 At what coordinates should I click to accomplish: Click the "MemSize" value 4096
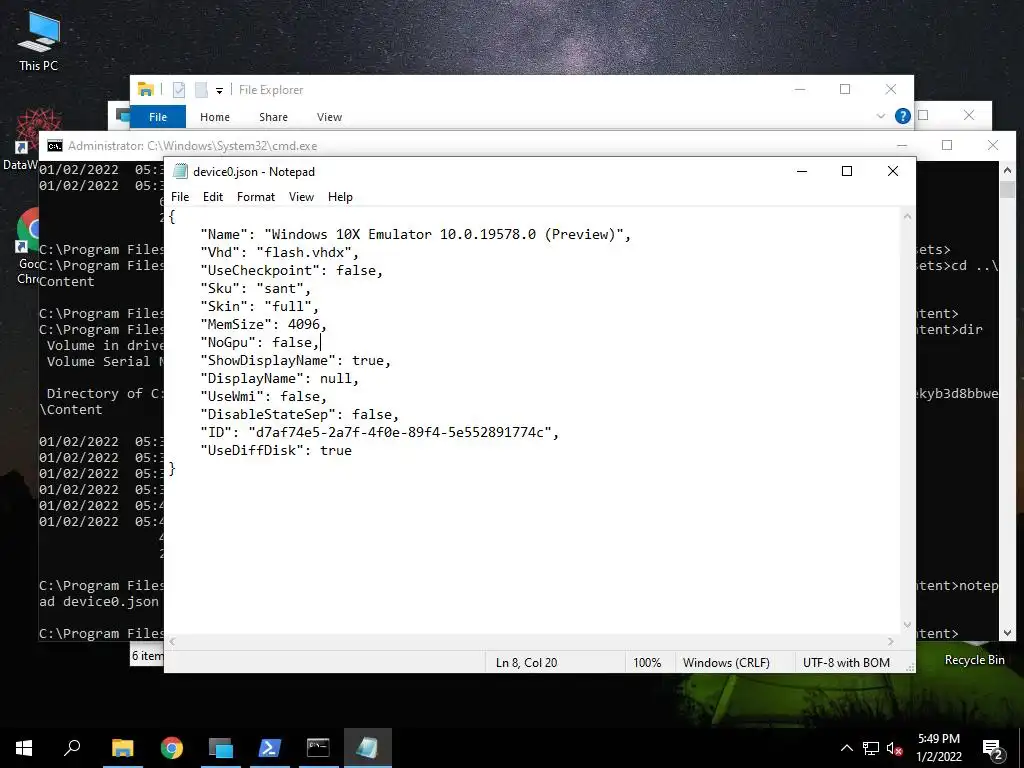click(304, 324)
